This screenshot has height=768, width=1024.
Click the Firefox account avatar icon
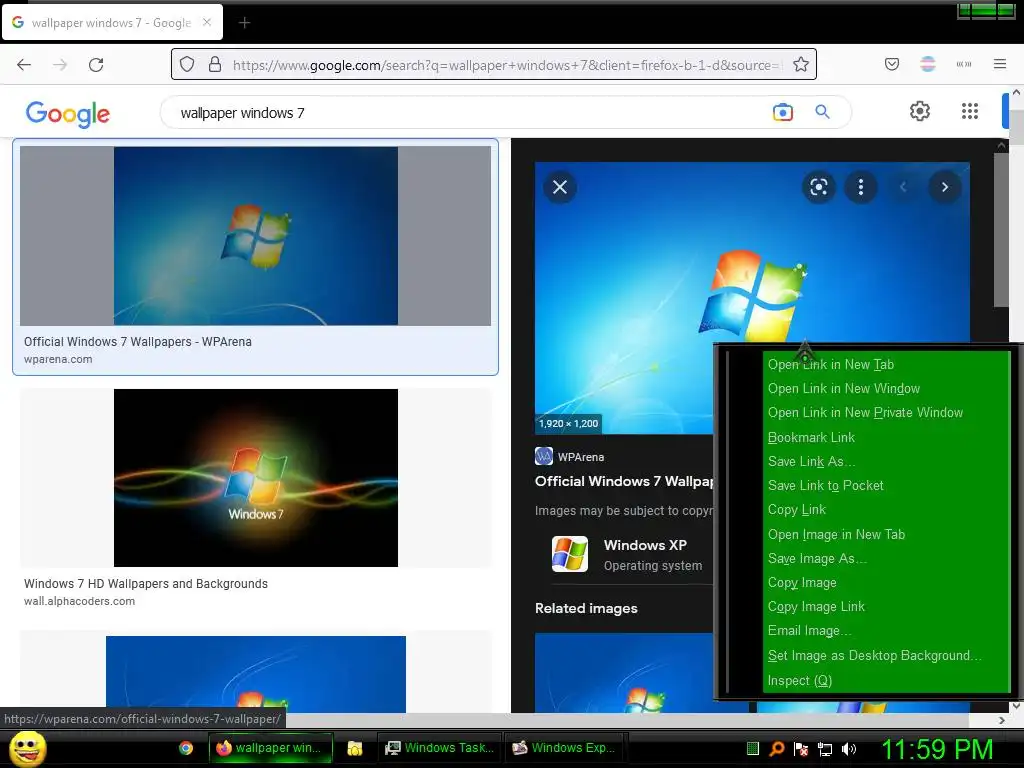click(928, 64)
